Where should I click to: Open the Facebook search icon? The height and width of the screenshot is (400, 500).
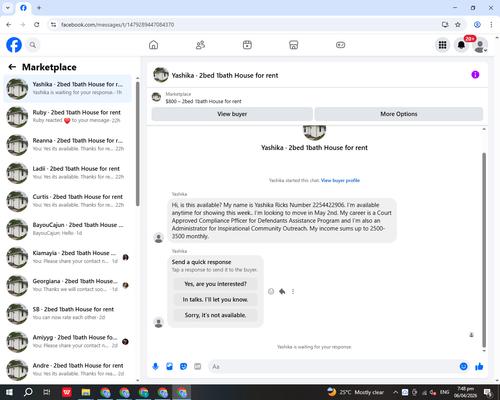(x=33, y=45)
